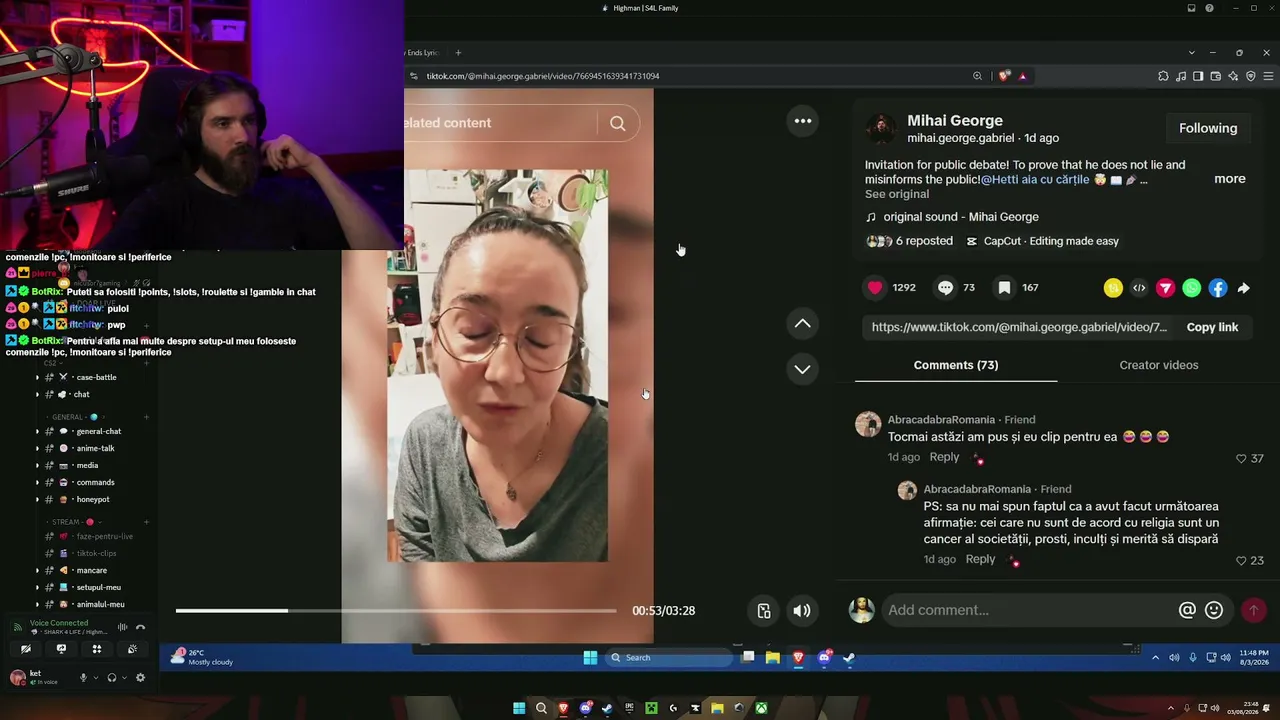Insert a mention with the @ icon
This screenshot has height=720, width=1280.
click(x=1187, y=610)
